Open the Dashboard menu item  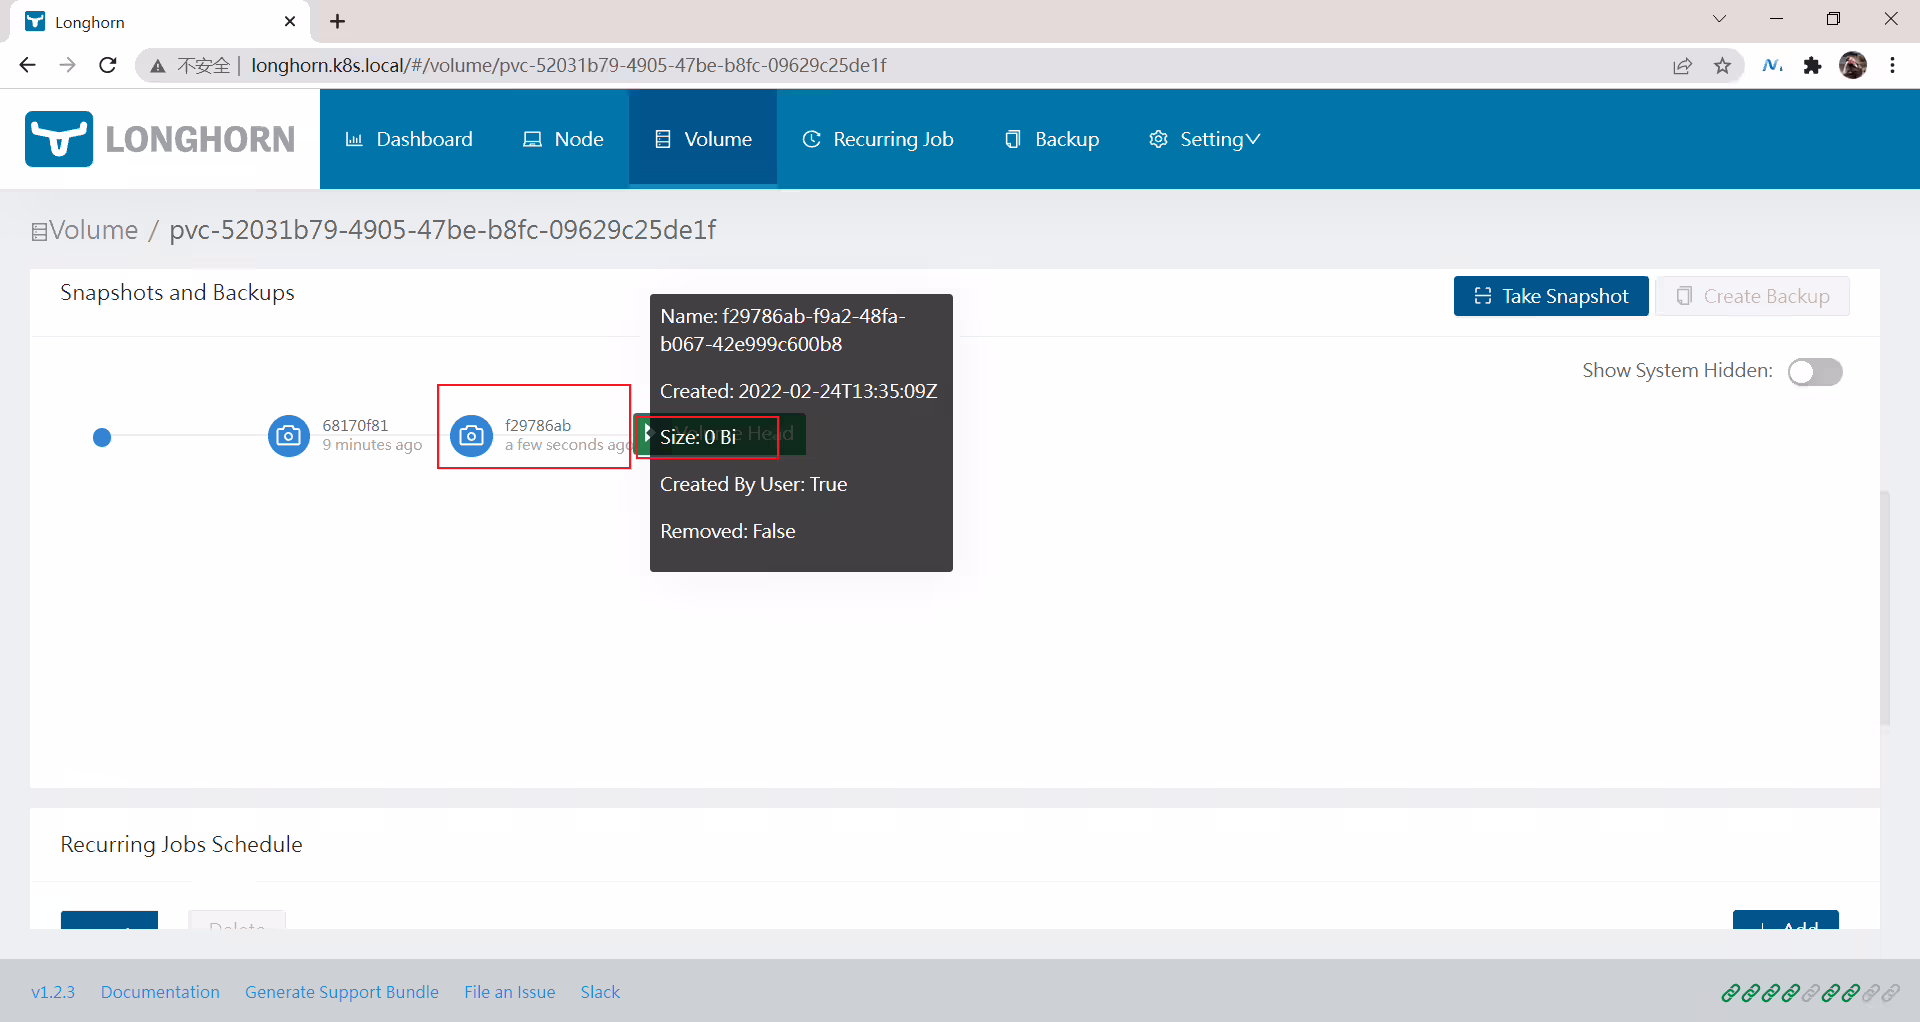pos(409,139)
